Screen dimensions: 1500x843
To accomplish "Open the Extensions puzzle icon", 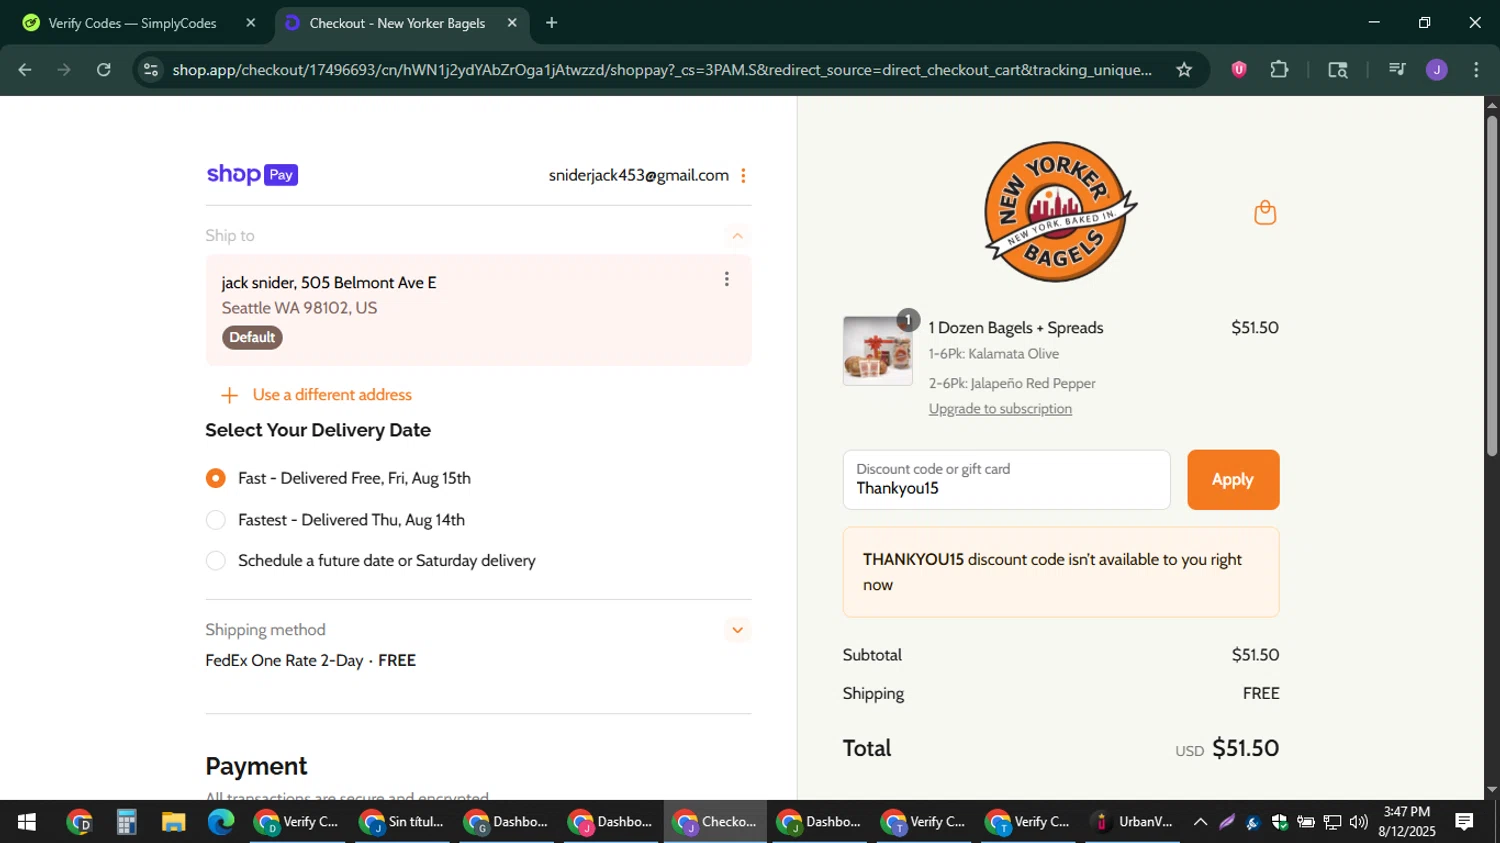I will click(x=1279, y=70).
